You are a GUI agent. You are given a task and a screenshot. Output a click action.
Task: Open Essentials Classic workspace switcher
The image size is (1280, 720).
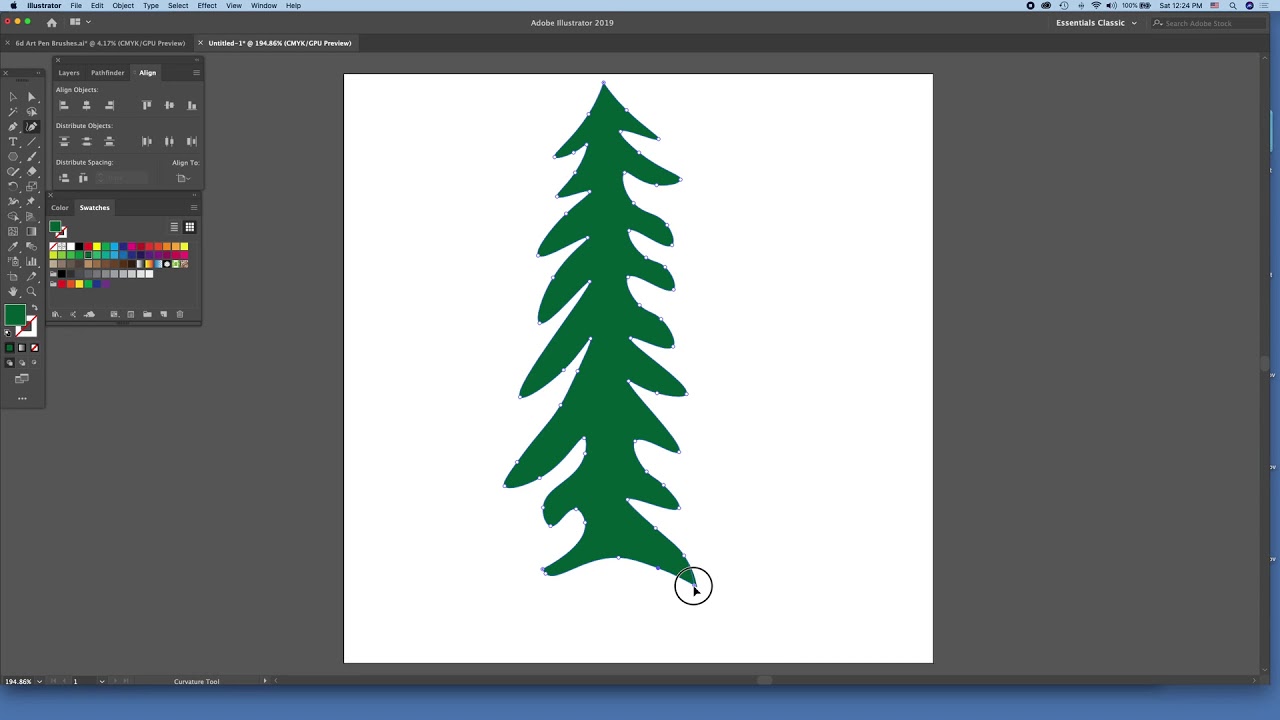tap(1096, 23)
